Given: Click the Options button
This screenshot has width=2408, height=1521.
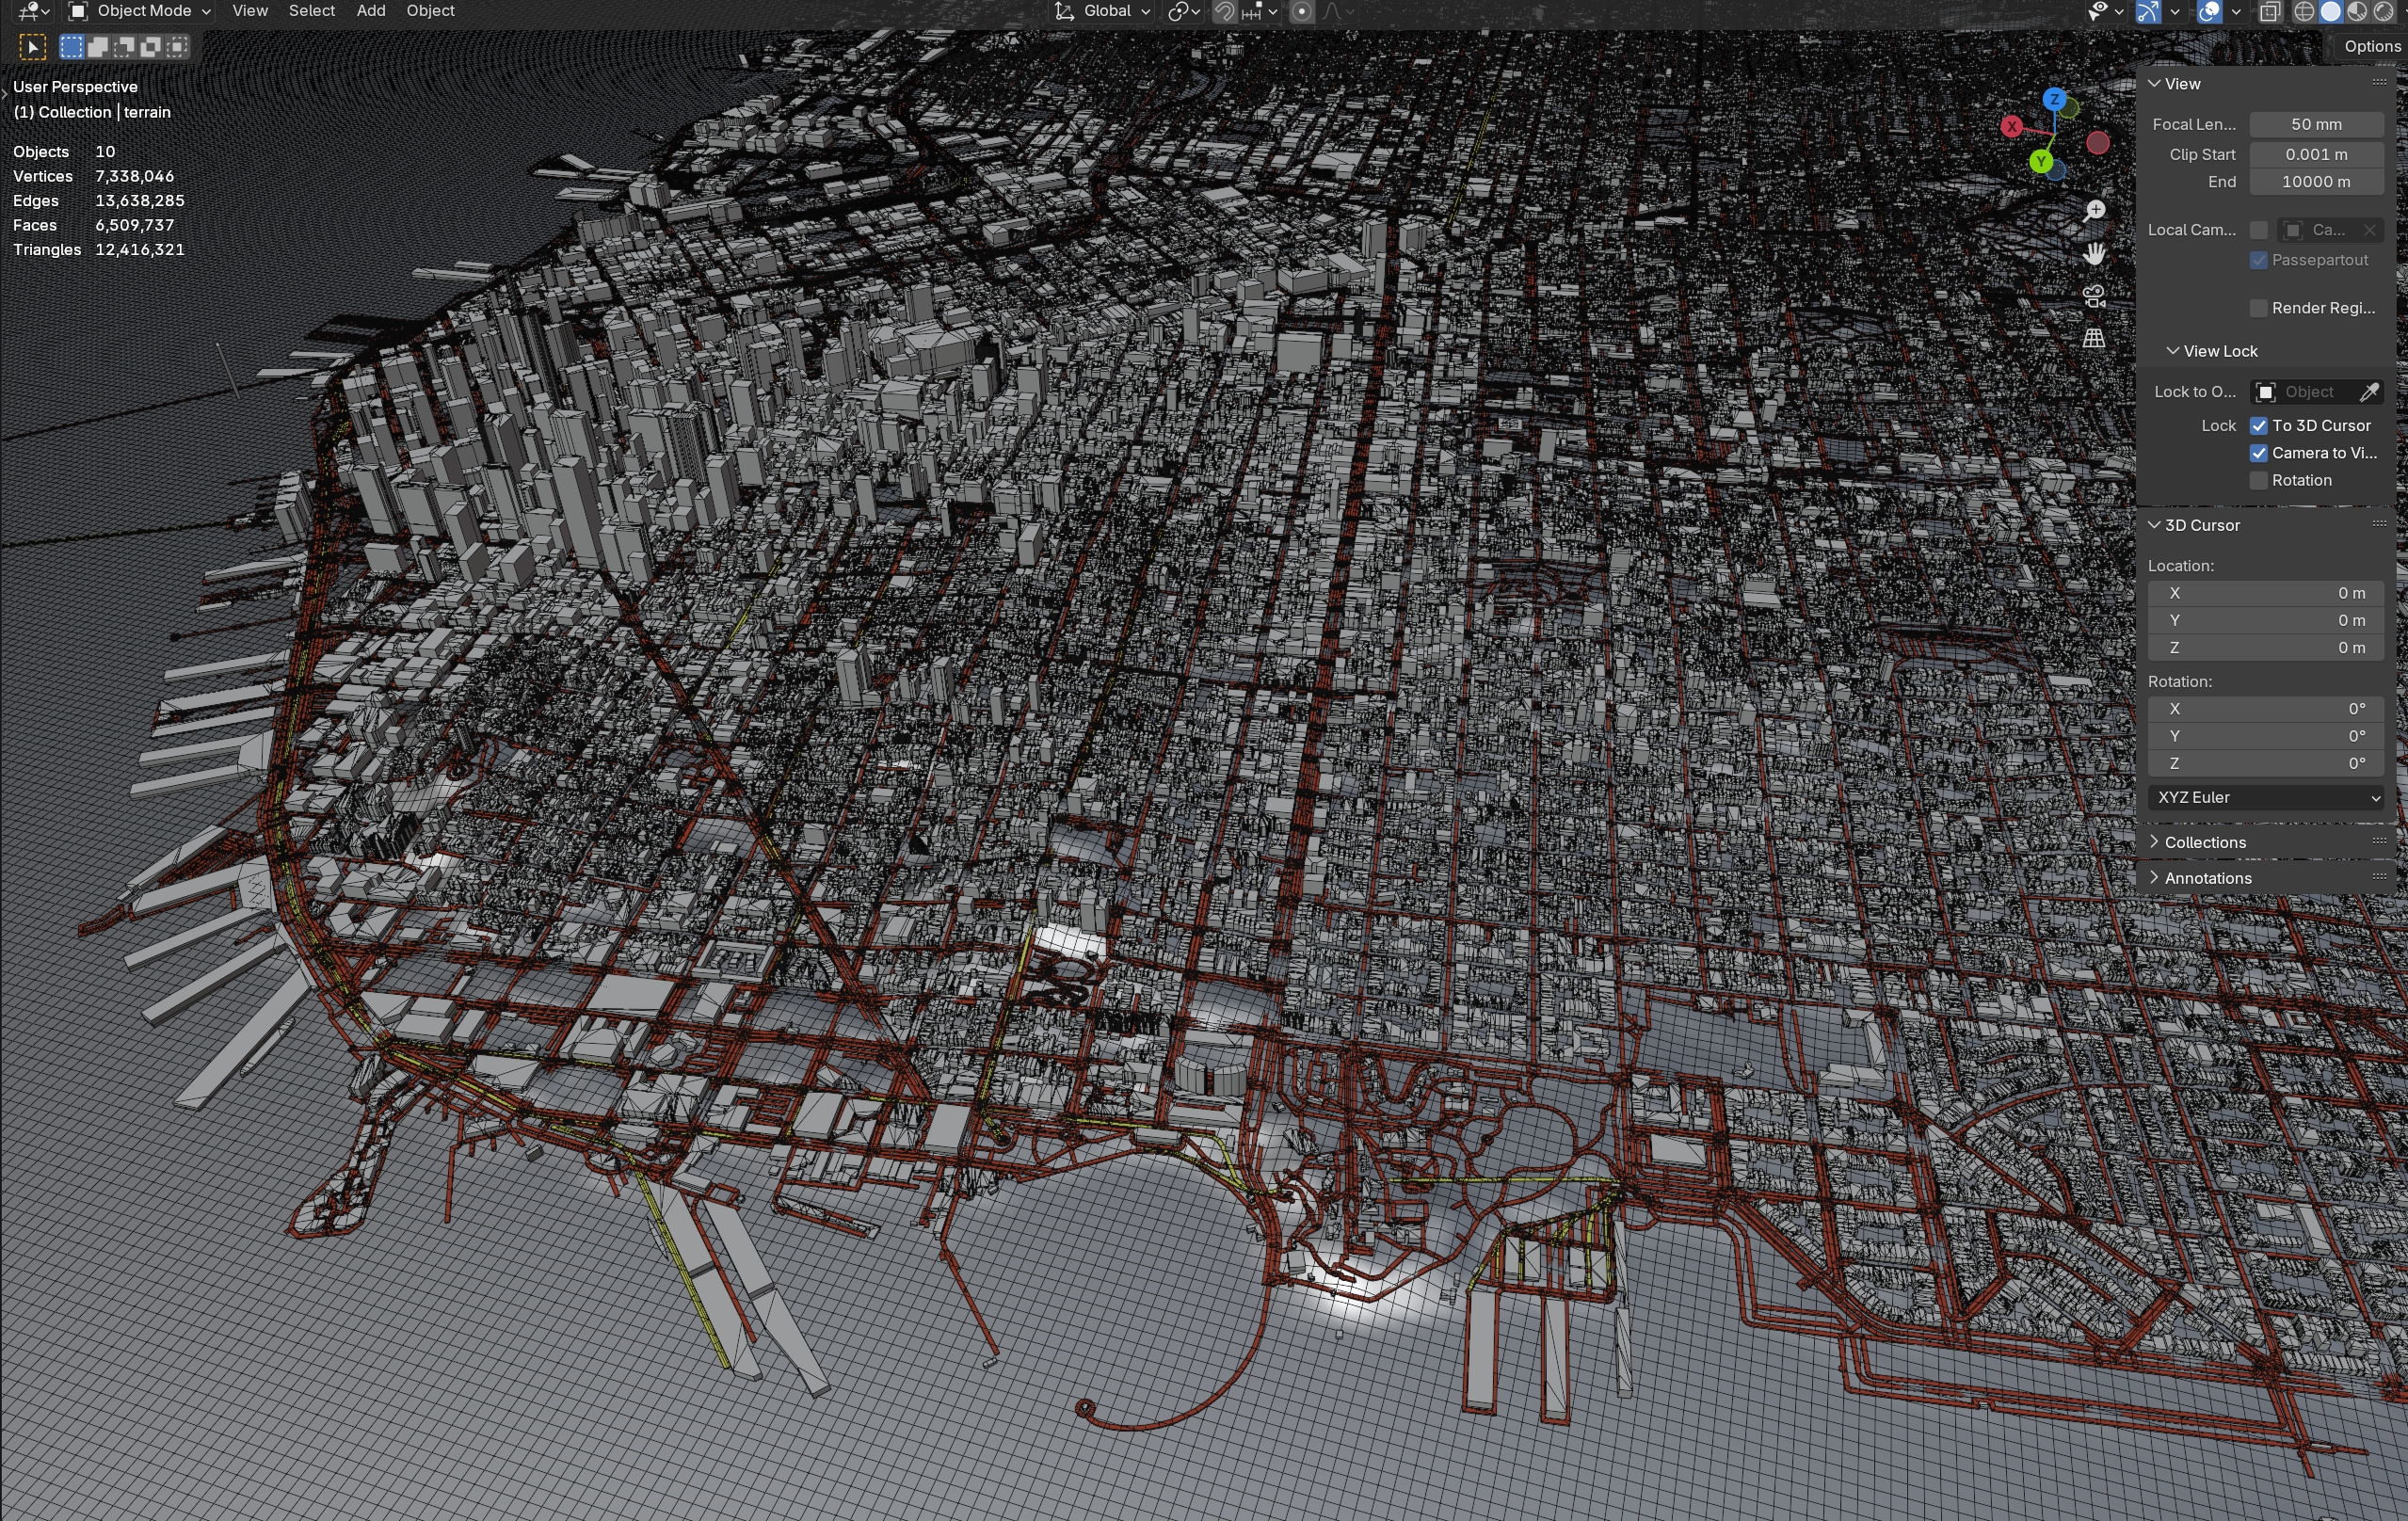Looking at the screenshot, I should [2371, 46].
